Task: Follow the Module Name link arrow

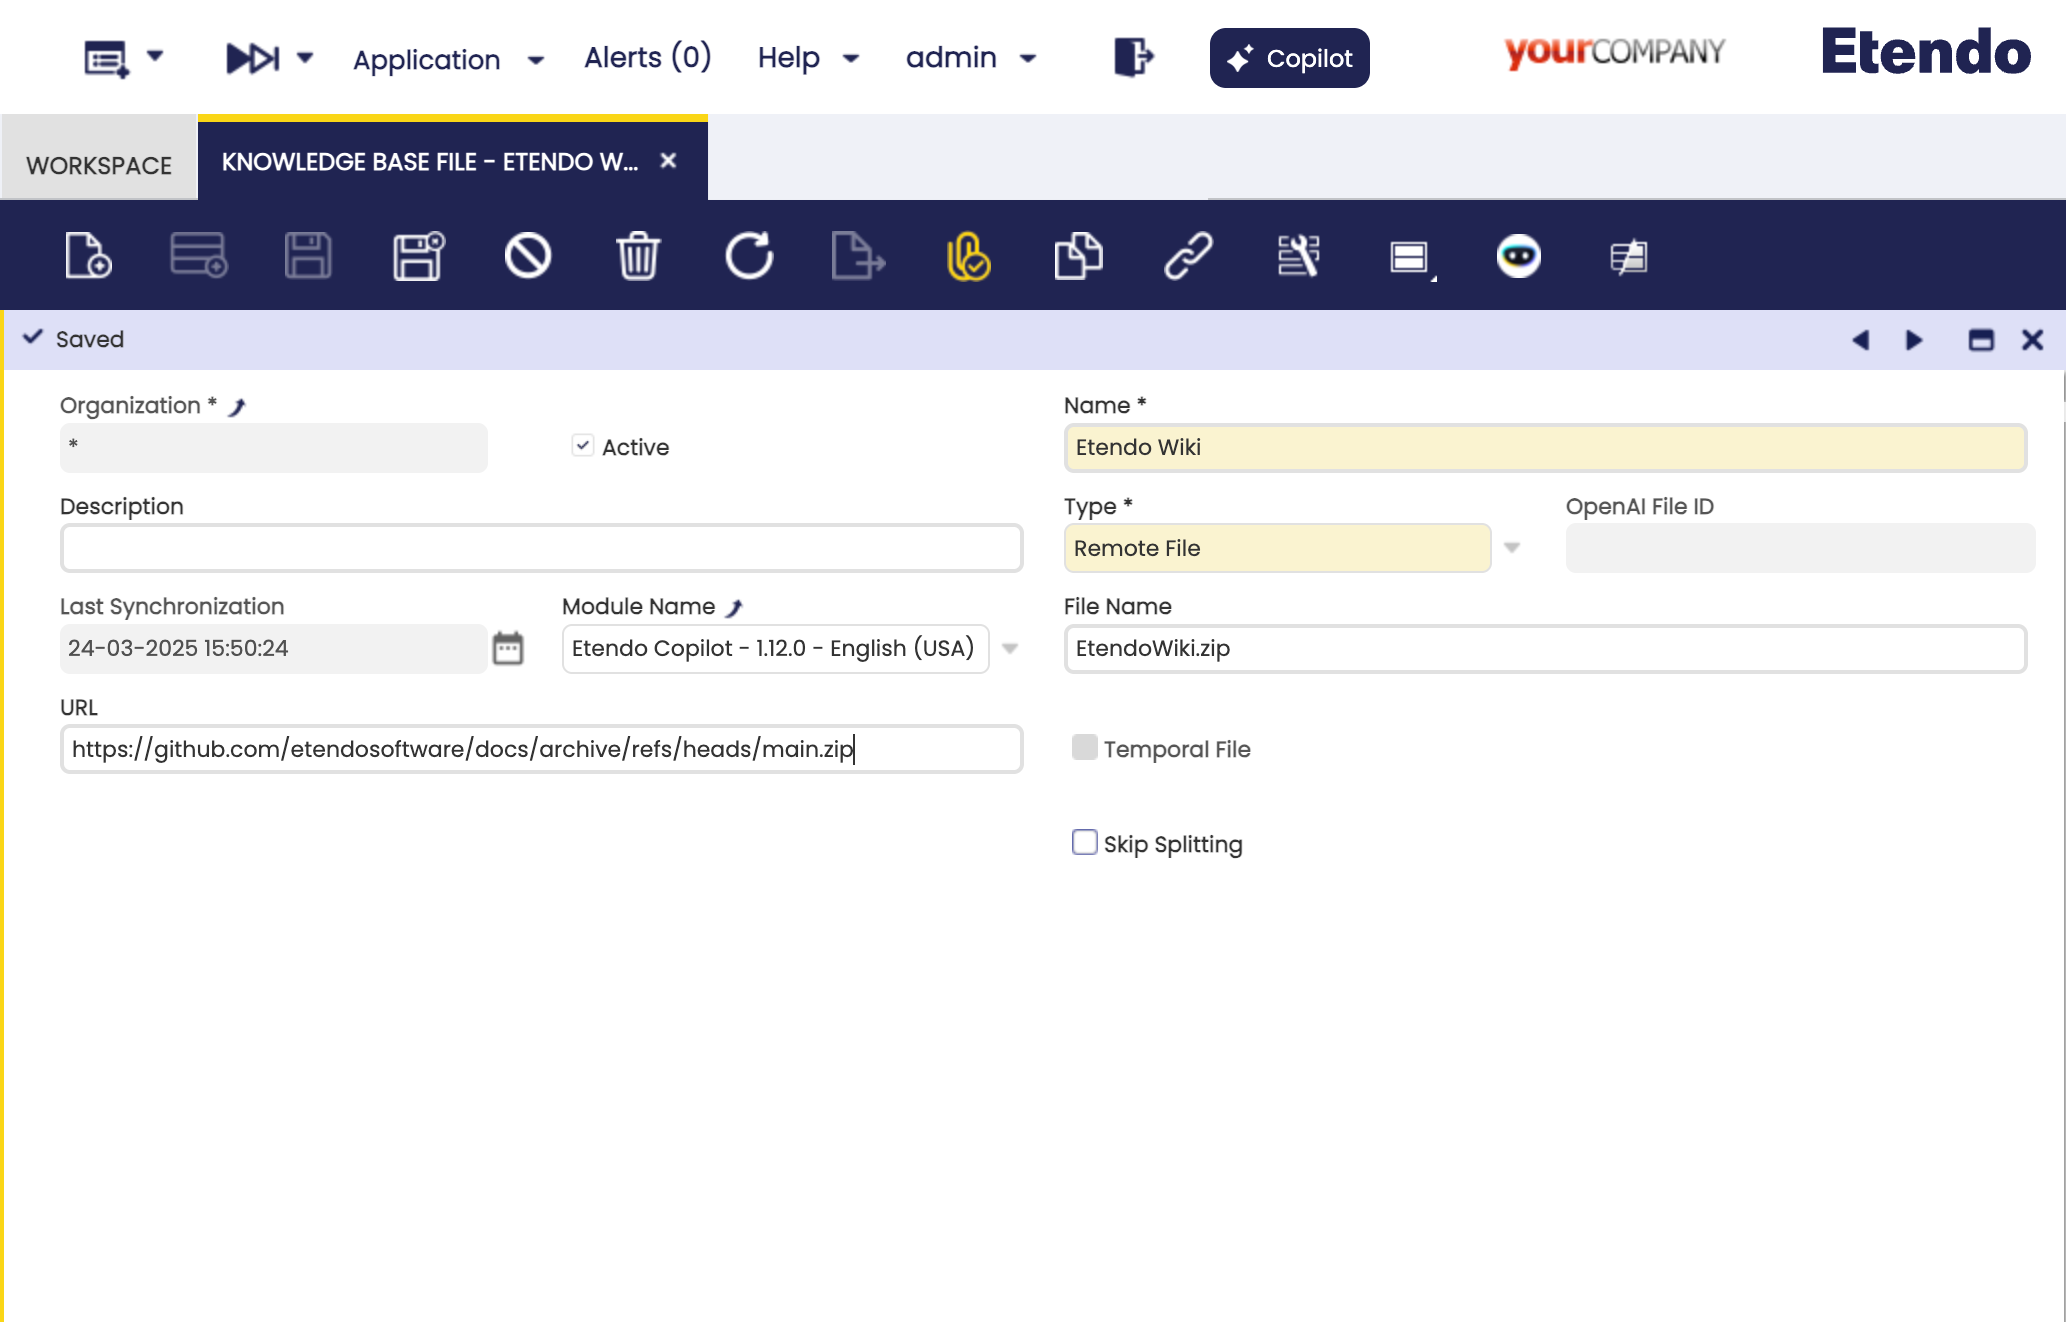Action: point(734,607)
